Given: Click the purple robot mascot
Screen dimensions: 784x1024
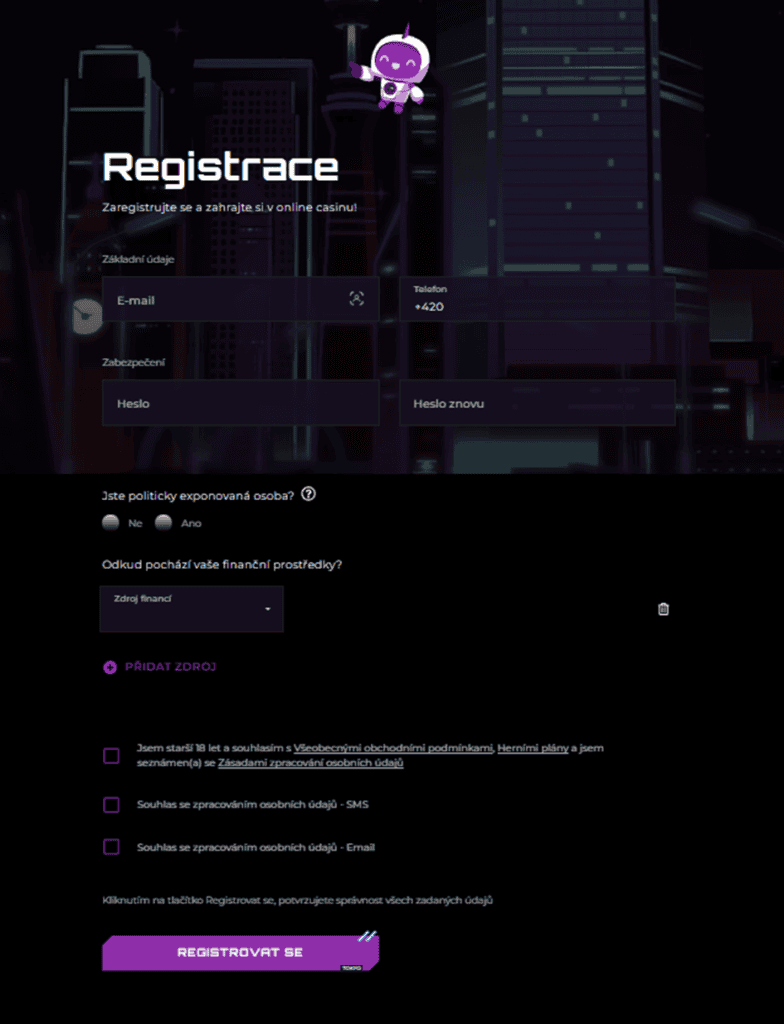Looking at the screenshot, I should point(393,69).
